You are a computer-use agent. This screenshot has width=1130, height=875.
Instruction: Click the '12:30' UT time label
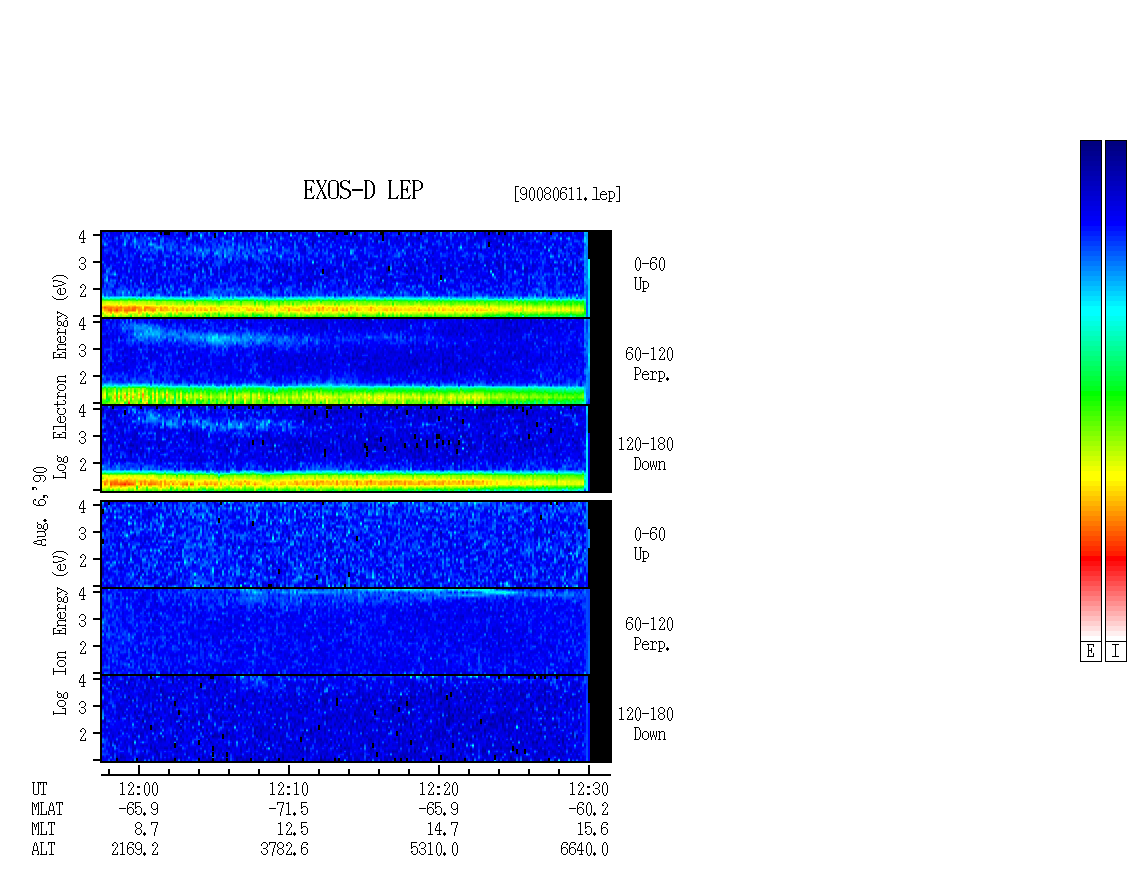click(588, 789)
